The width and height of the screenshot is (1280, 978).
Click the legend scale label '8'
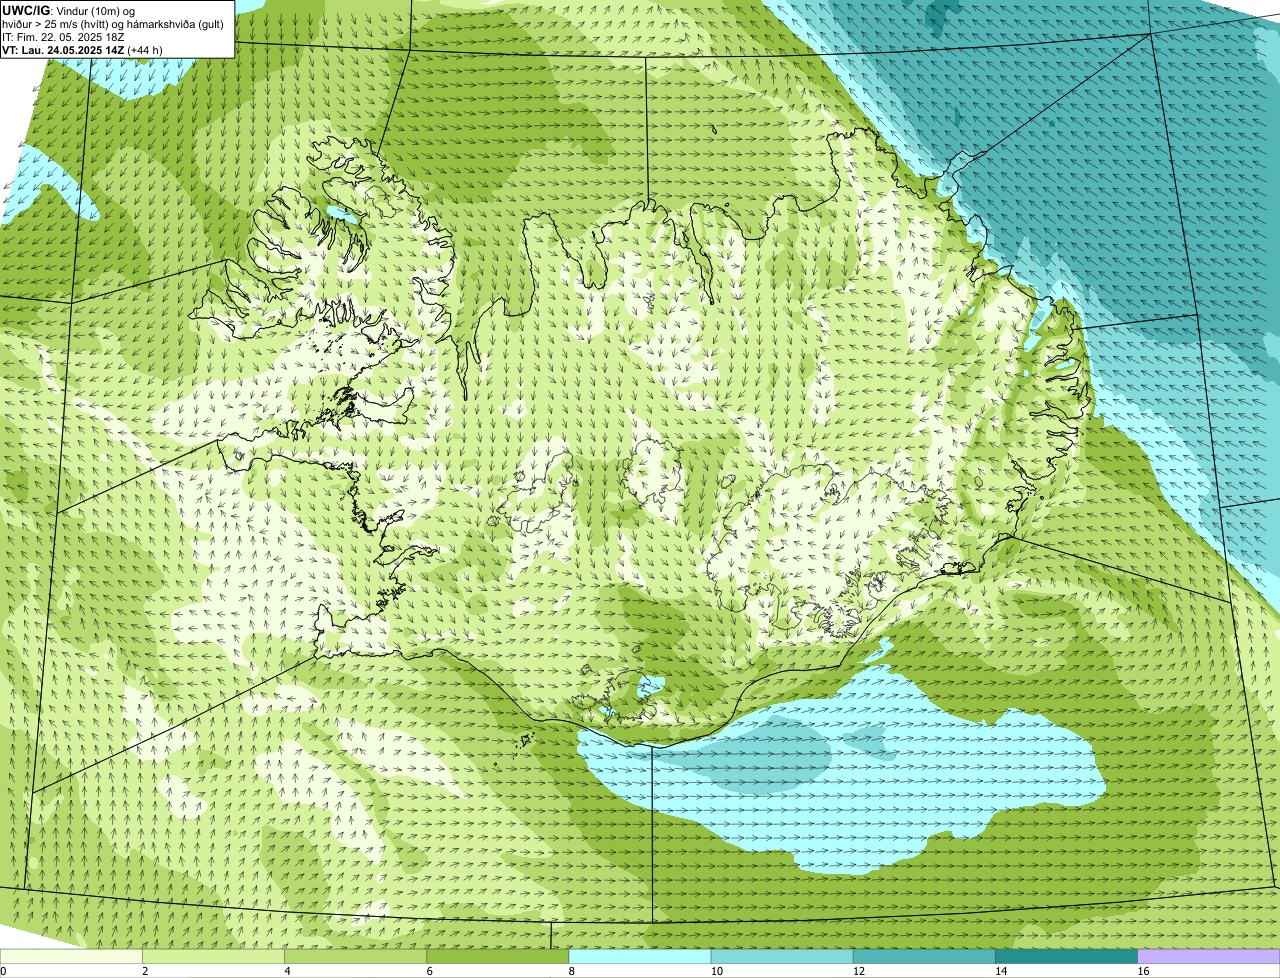pos(572,971)
